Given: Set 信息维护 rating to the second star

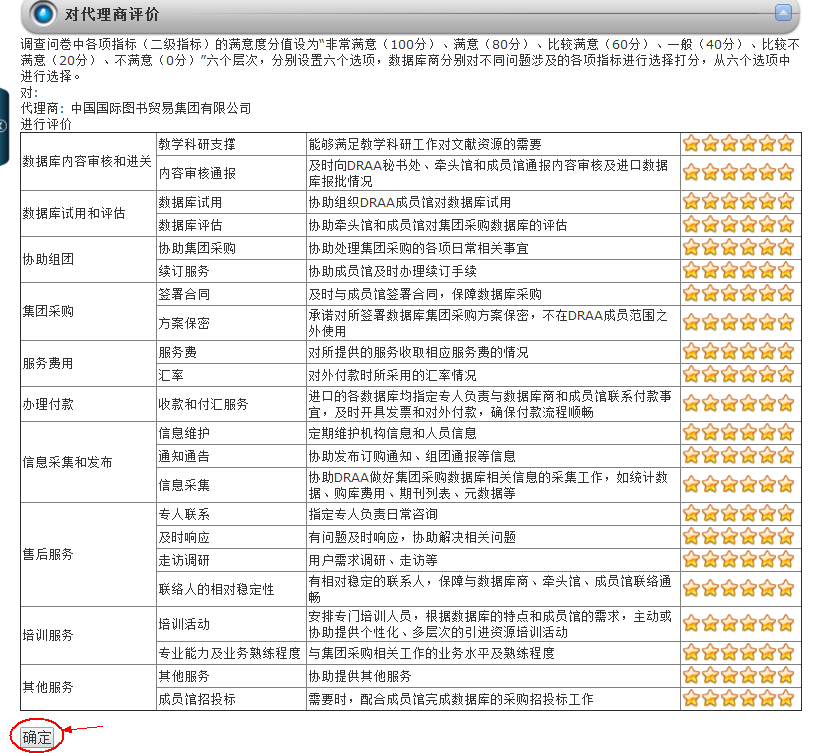Looking at the screenshot, I should coord(710,433).
